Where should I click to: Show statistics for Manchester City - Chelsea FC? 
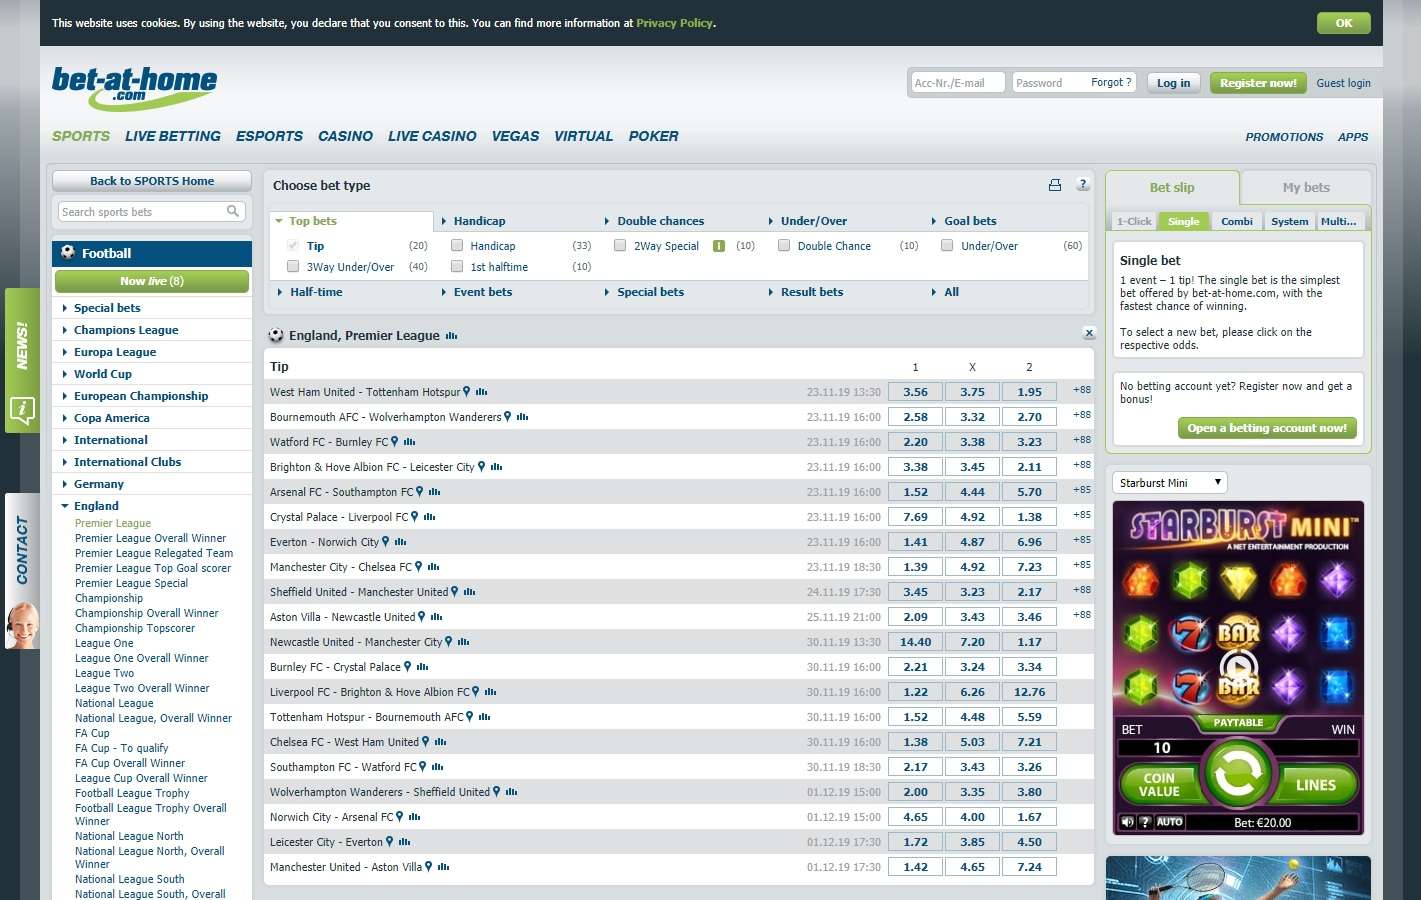click(x=434, y=567)
